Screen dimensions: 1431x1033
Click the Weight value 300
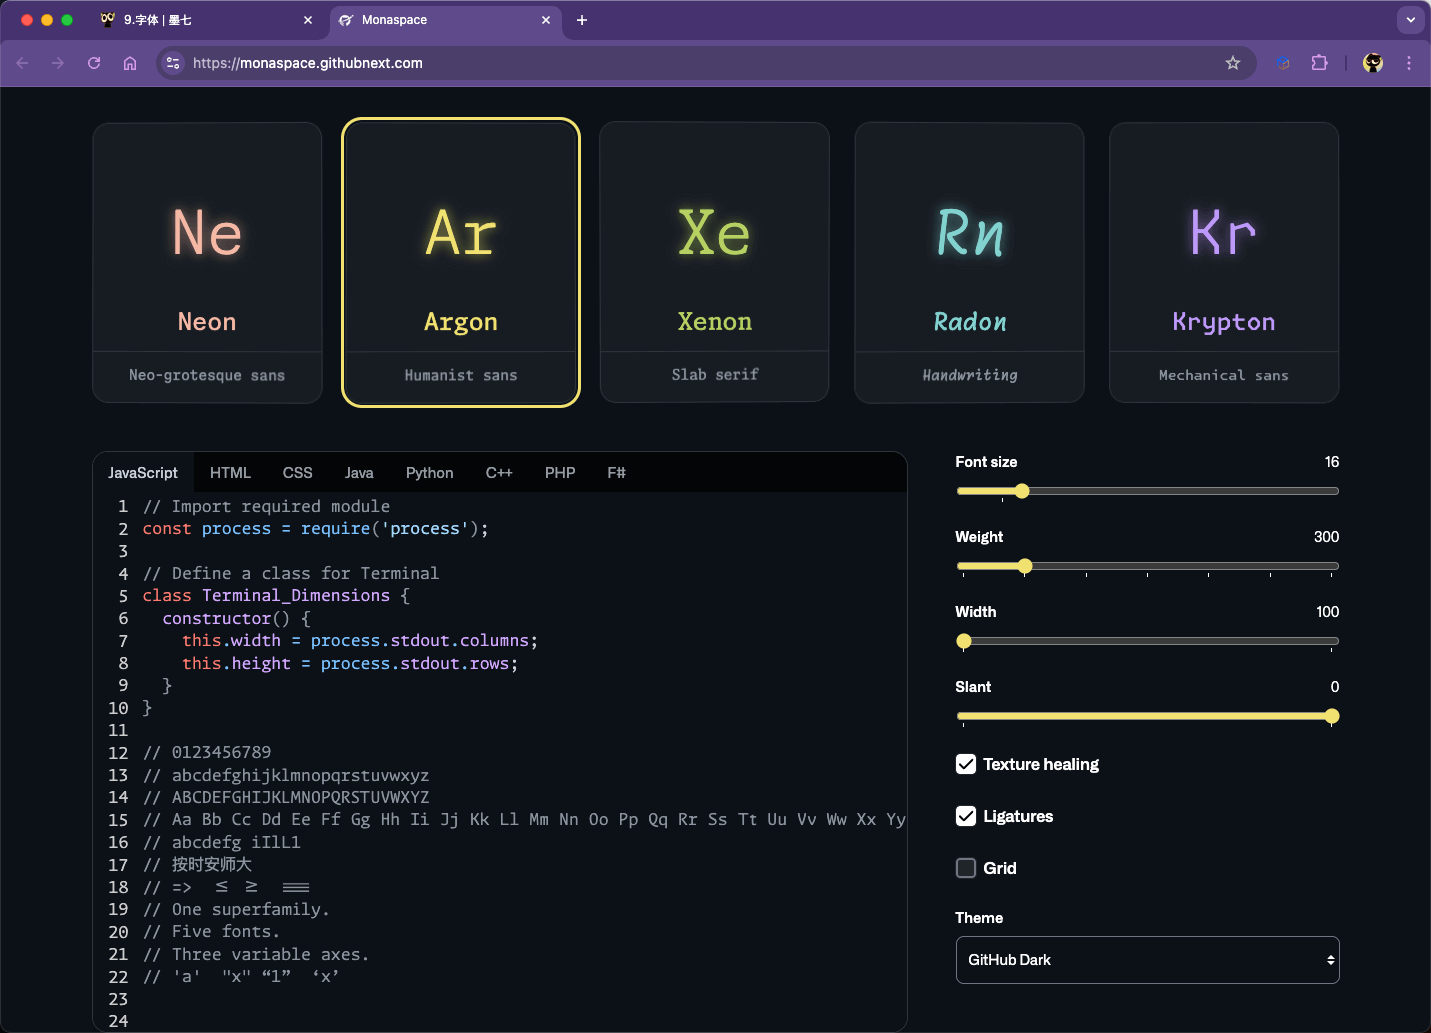click(x=1326, y=537)
